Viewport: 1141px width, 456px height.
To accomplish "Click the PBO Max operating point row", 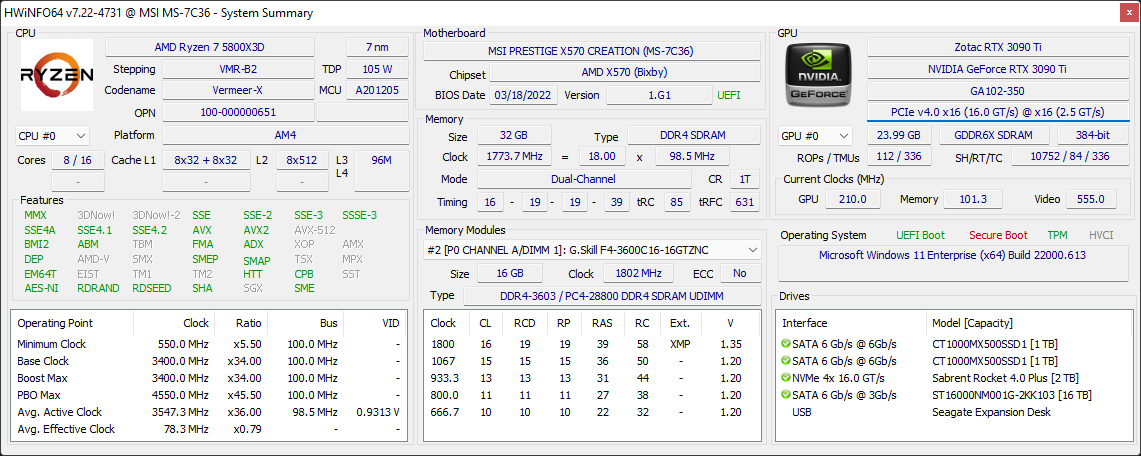I will pos(209,395).
